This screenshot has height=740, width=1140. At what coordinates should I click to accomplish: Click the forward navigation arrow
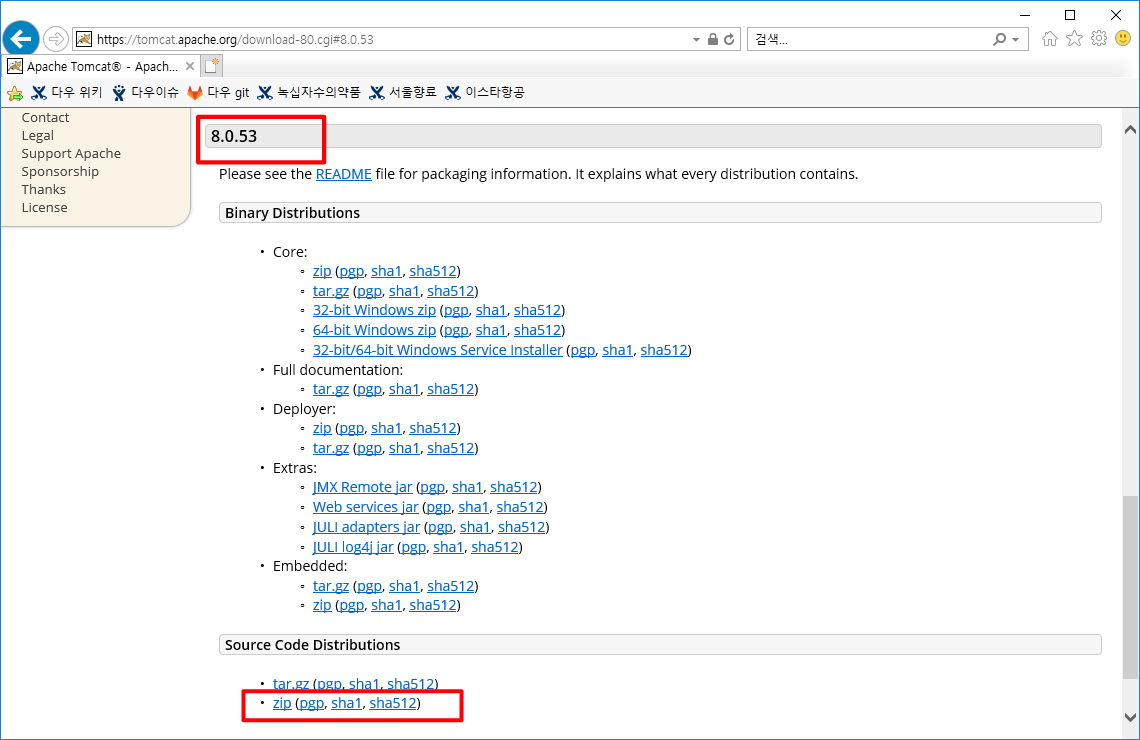[56, 39]
